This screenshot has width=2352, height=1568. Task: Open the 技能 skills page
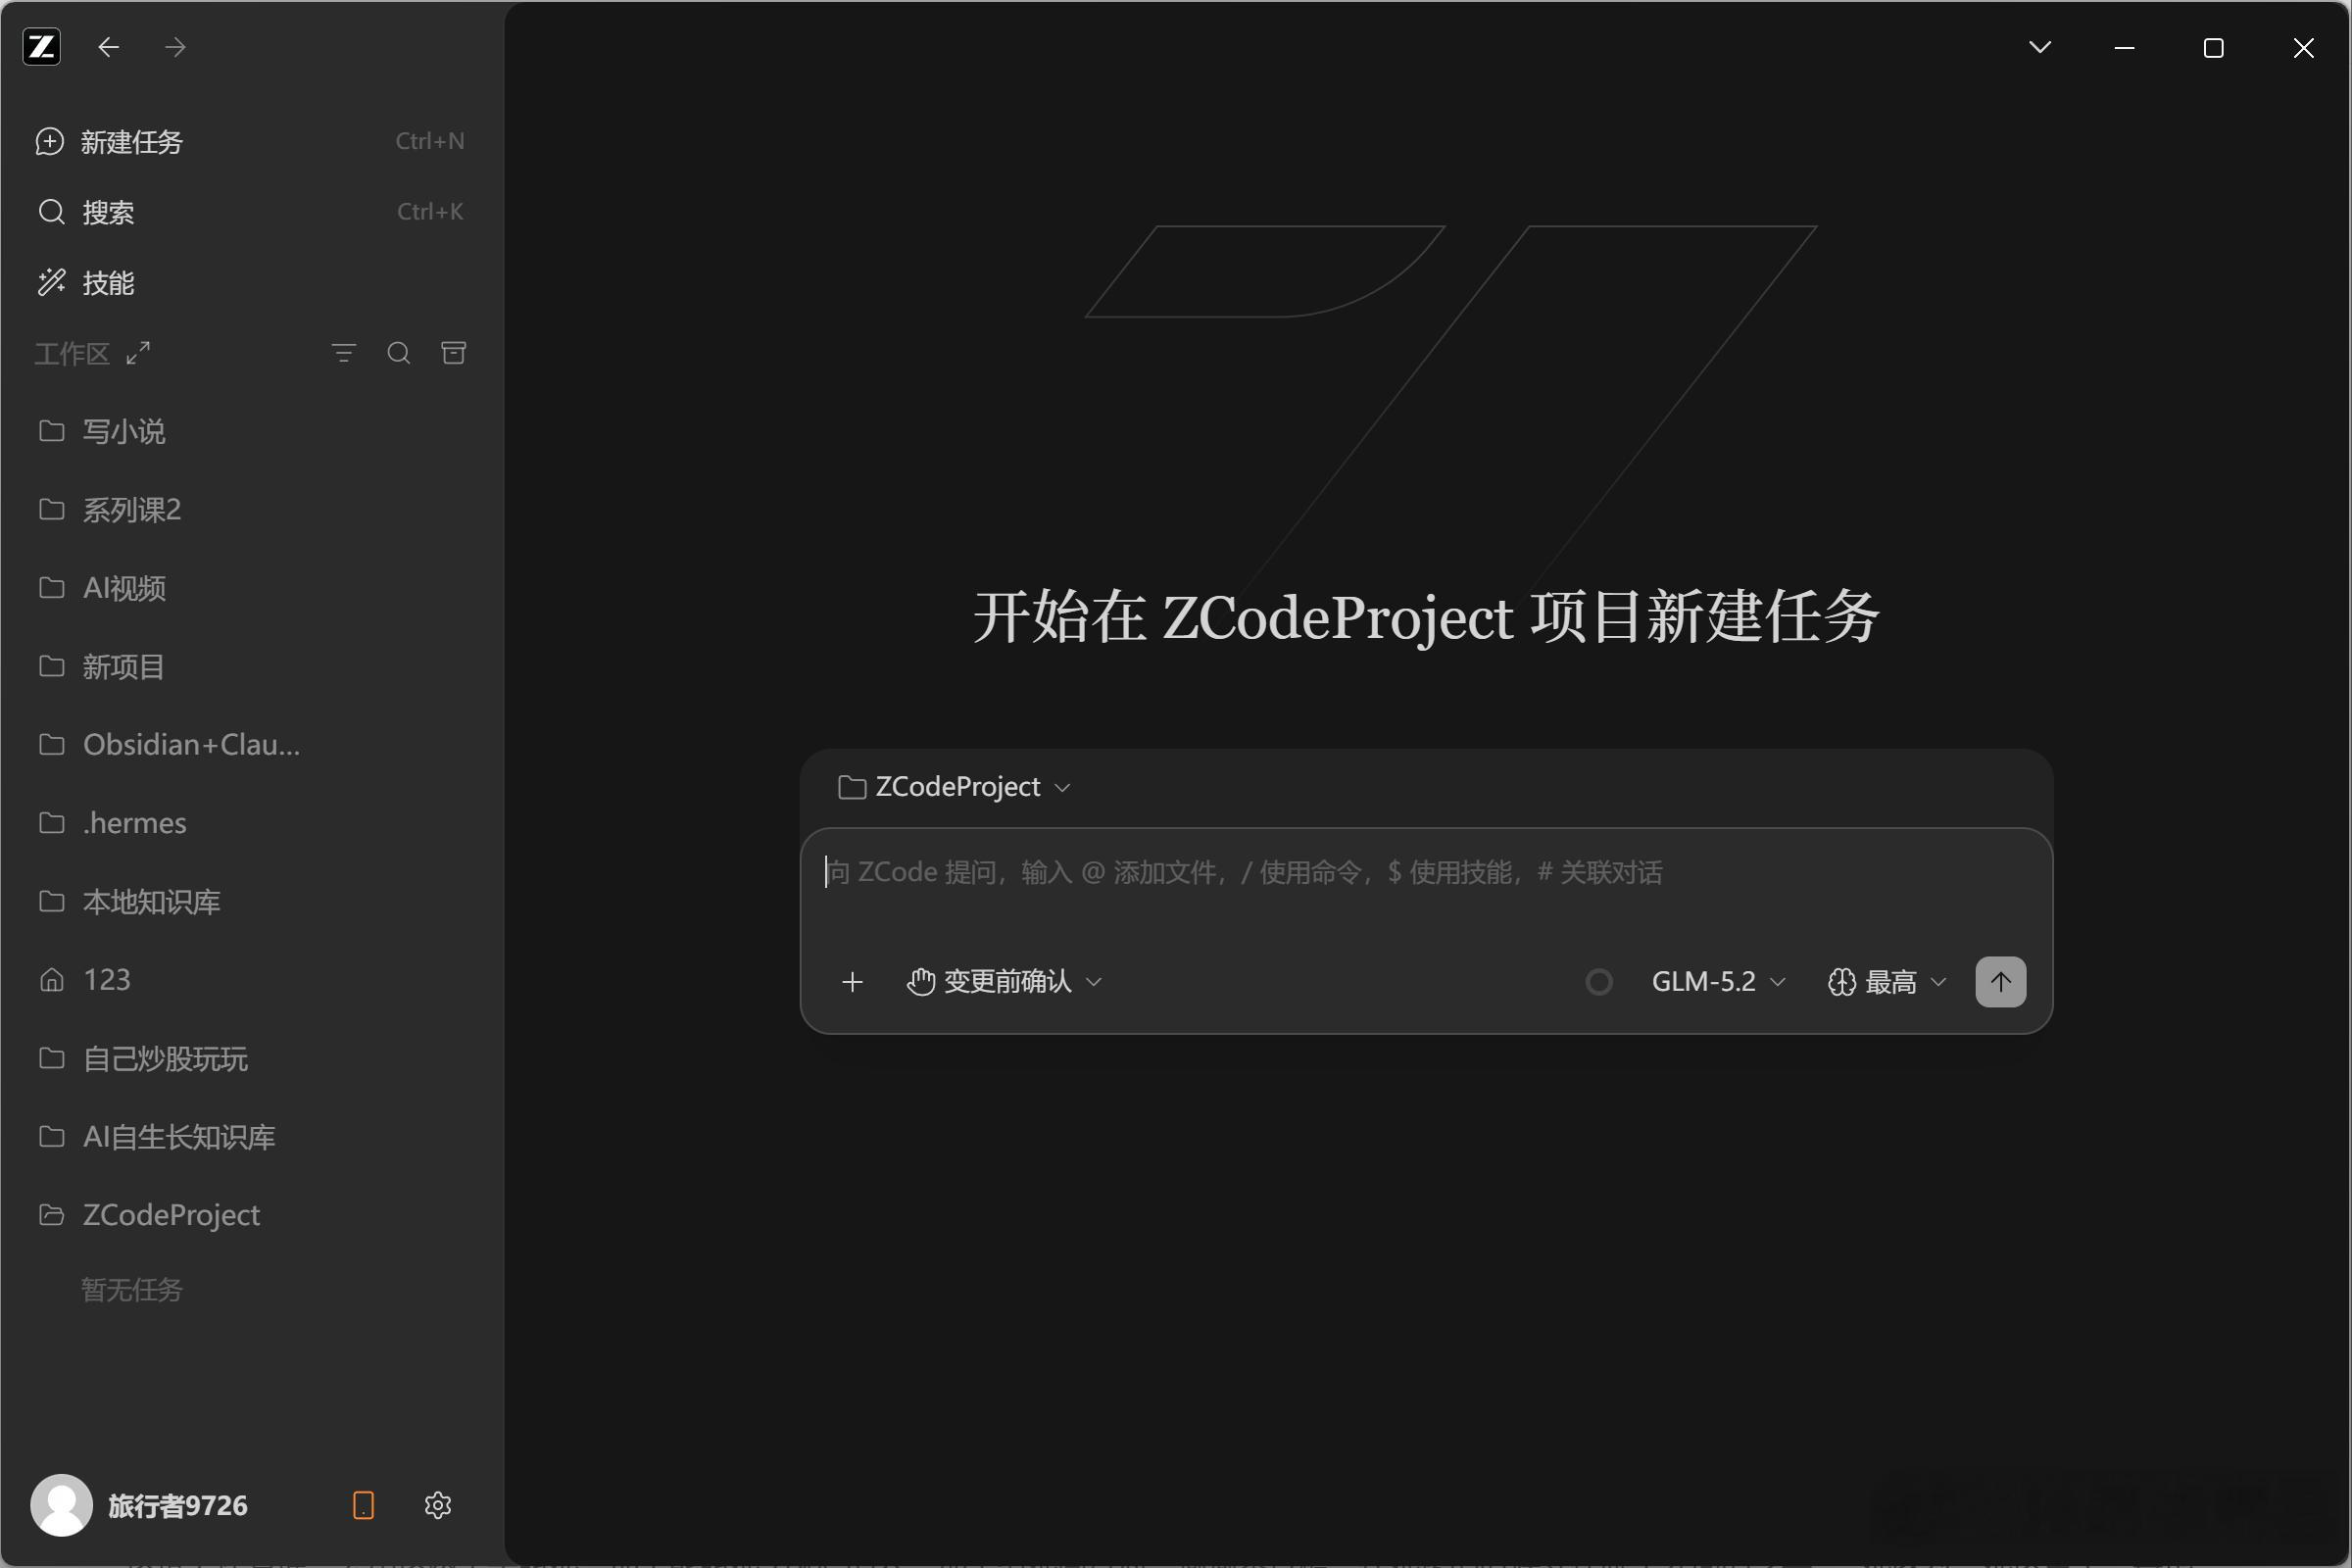click(x=250, y=283)
